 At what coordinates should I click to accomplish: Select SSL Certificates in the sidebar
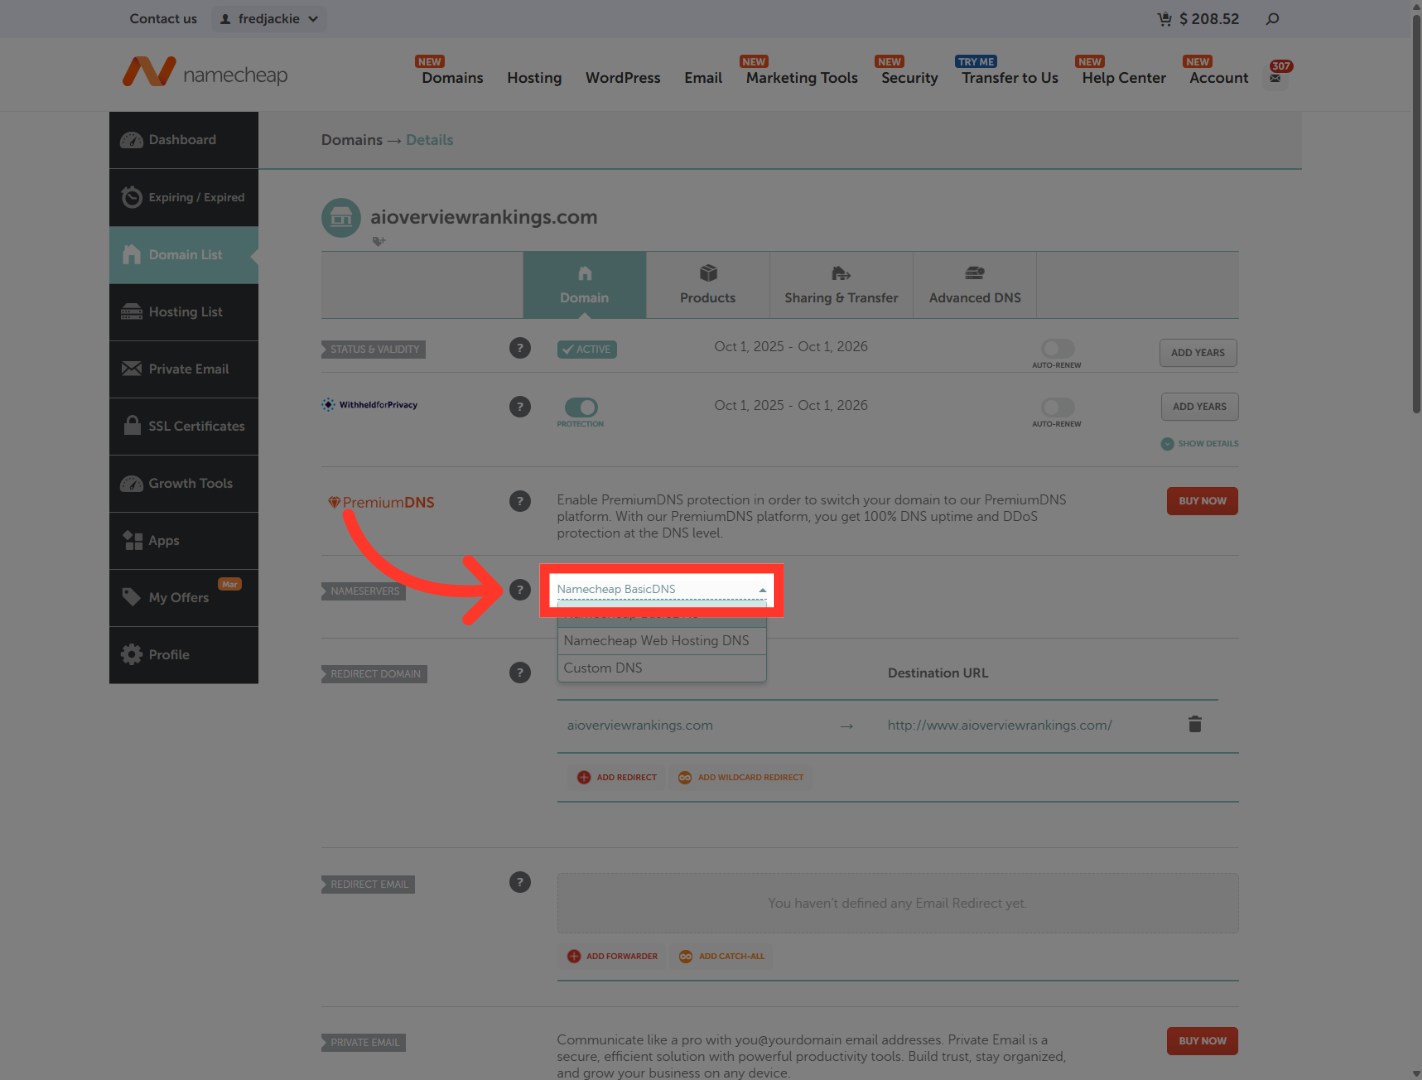coord(196,426)
